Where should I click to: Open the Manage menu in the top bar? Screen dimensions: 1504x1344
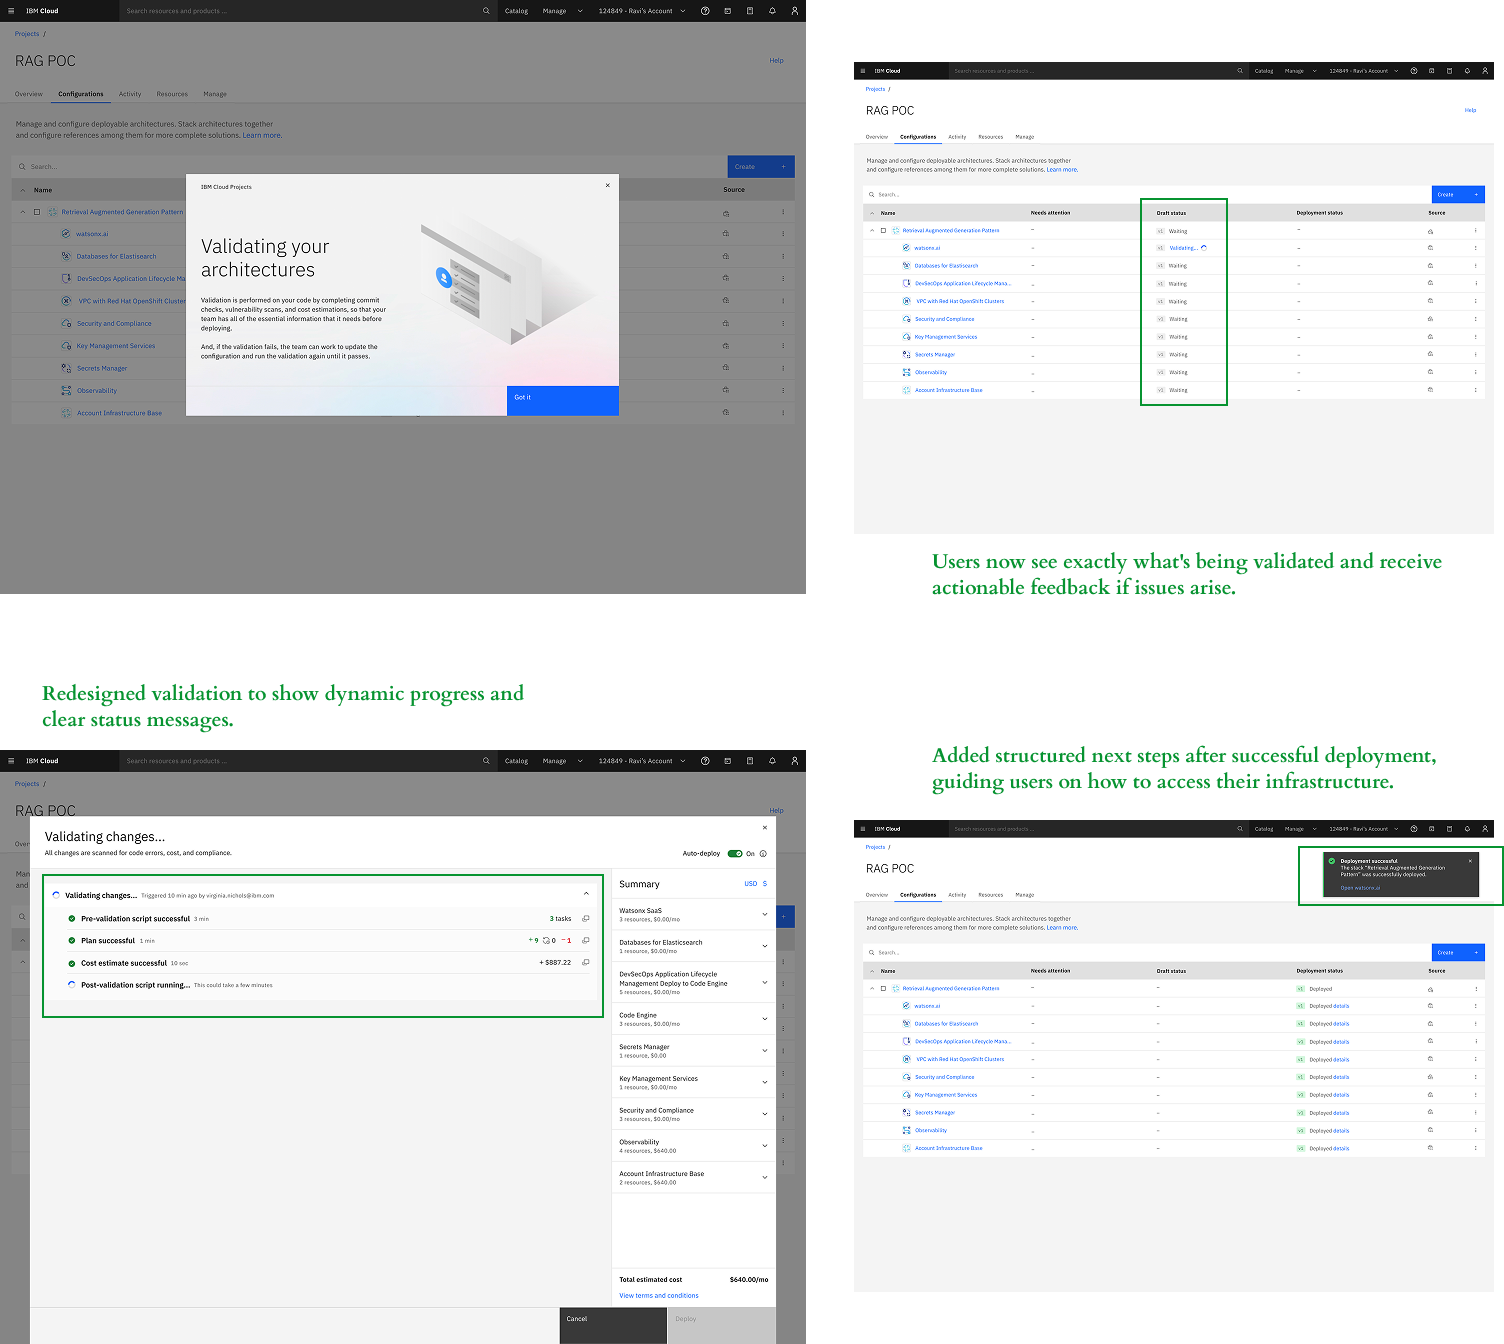(555, 11)
